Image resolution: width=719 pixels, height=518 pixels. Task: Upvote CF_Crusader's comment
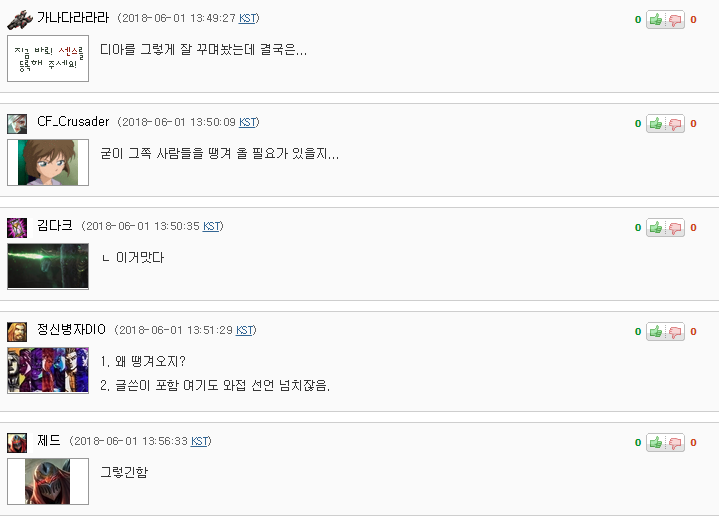pyautogui.click(x=656, y=123)
